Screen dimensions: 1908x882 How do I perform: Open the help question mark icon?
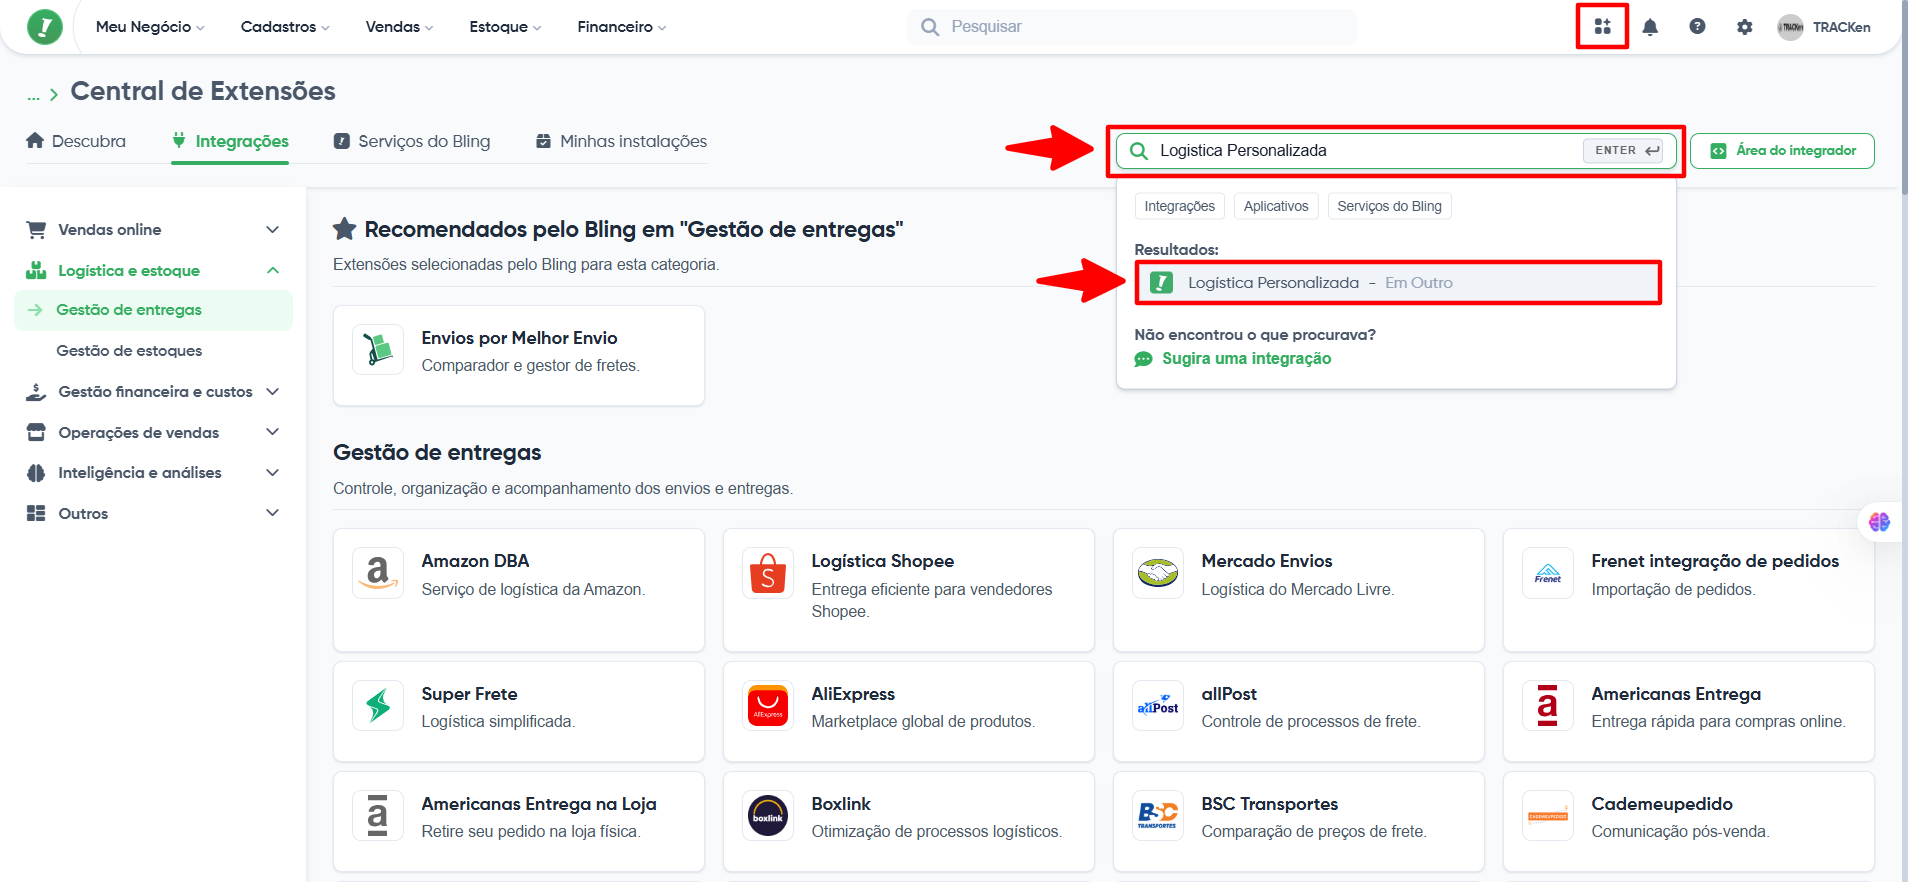(1697, 27)
